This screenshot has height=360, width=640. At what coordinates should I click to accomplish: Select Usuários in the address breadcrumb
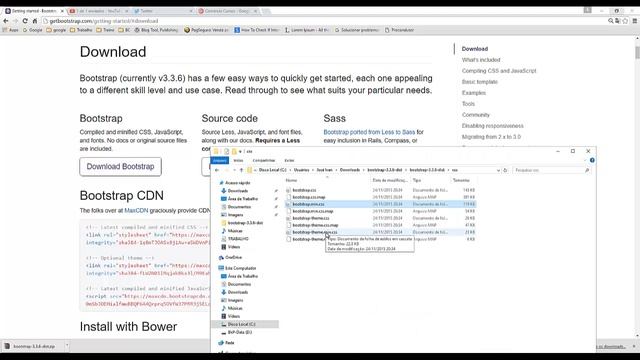click(302, 170)
